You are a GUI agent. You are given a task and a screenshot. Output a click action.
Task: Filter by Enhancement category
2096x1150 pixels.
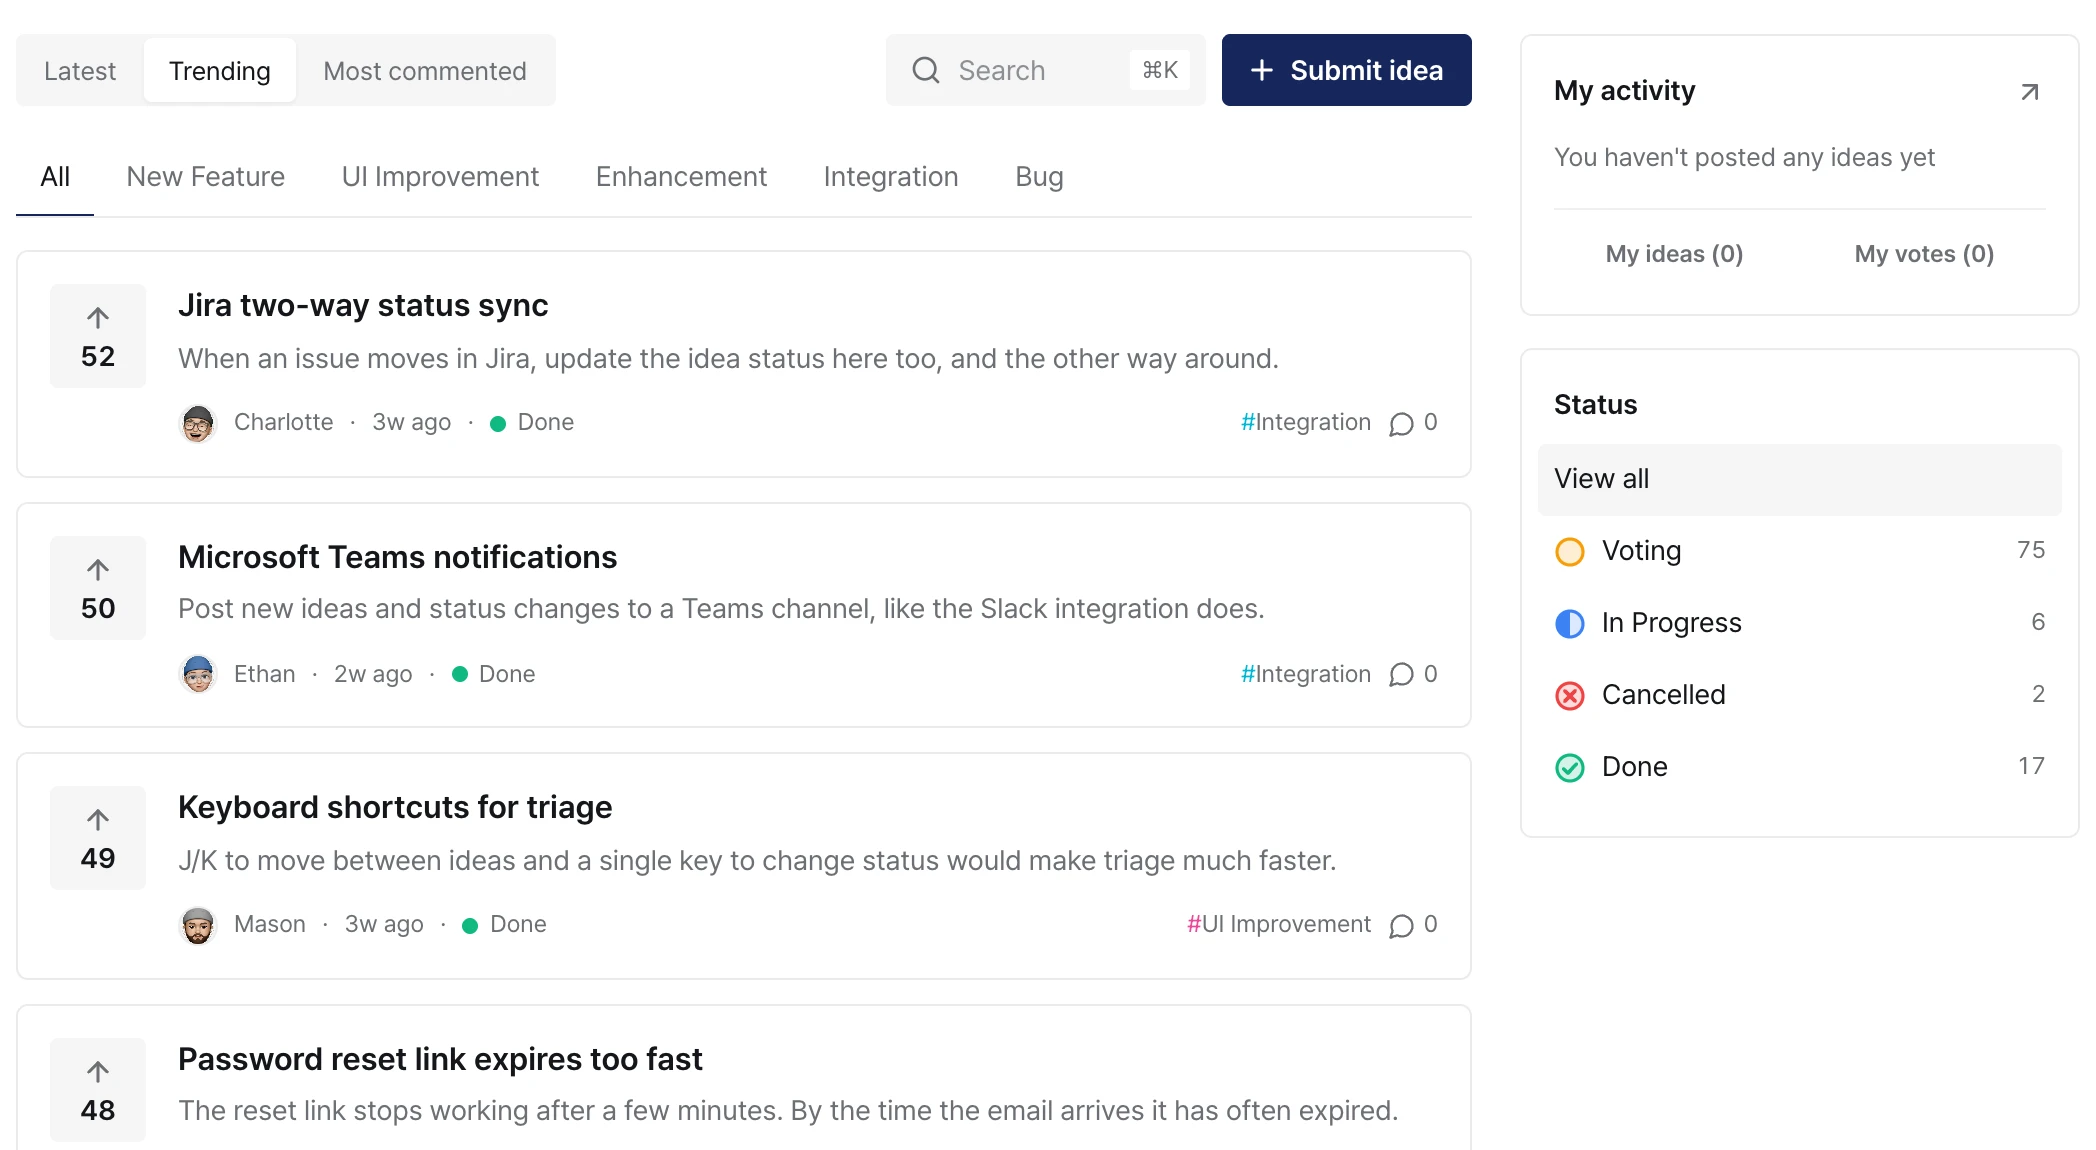click(681, 177)
